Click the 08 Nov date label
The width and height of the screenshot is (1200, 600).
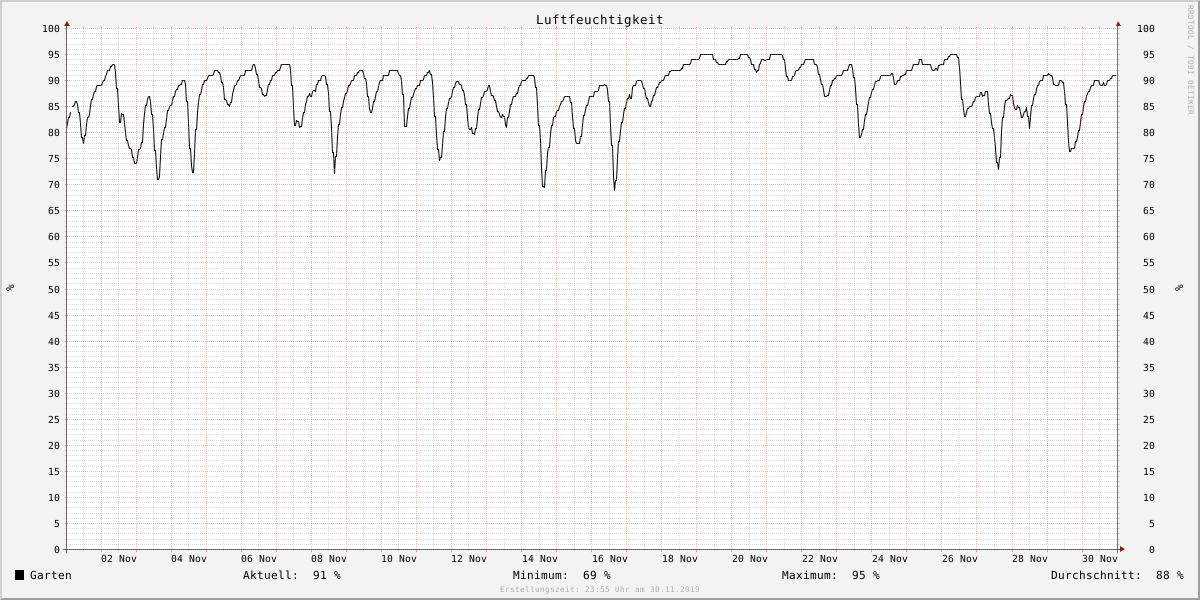tap(329, 558)
